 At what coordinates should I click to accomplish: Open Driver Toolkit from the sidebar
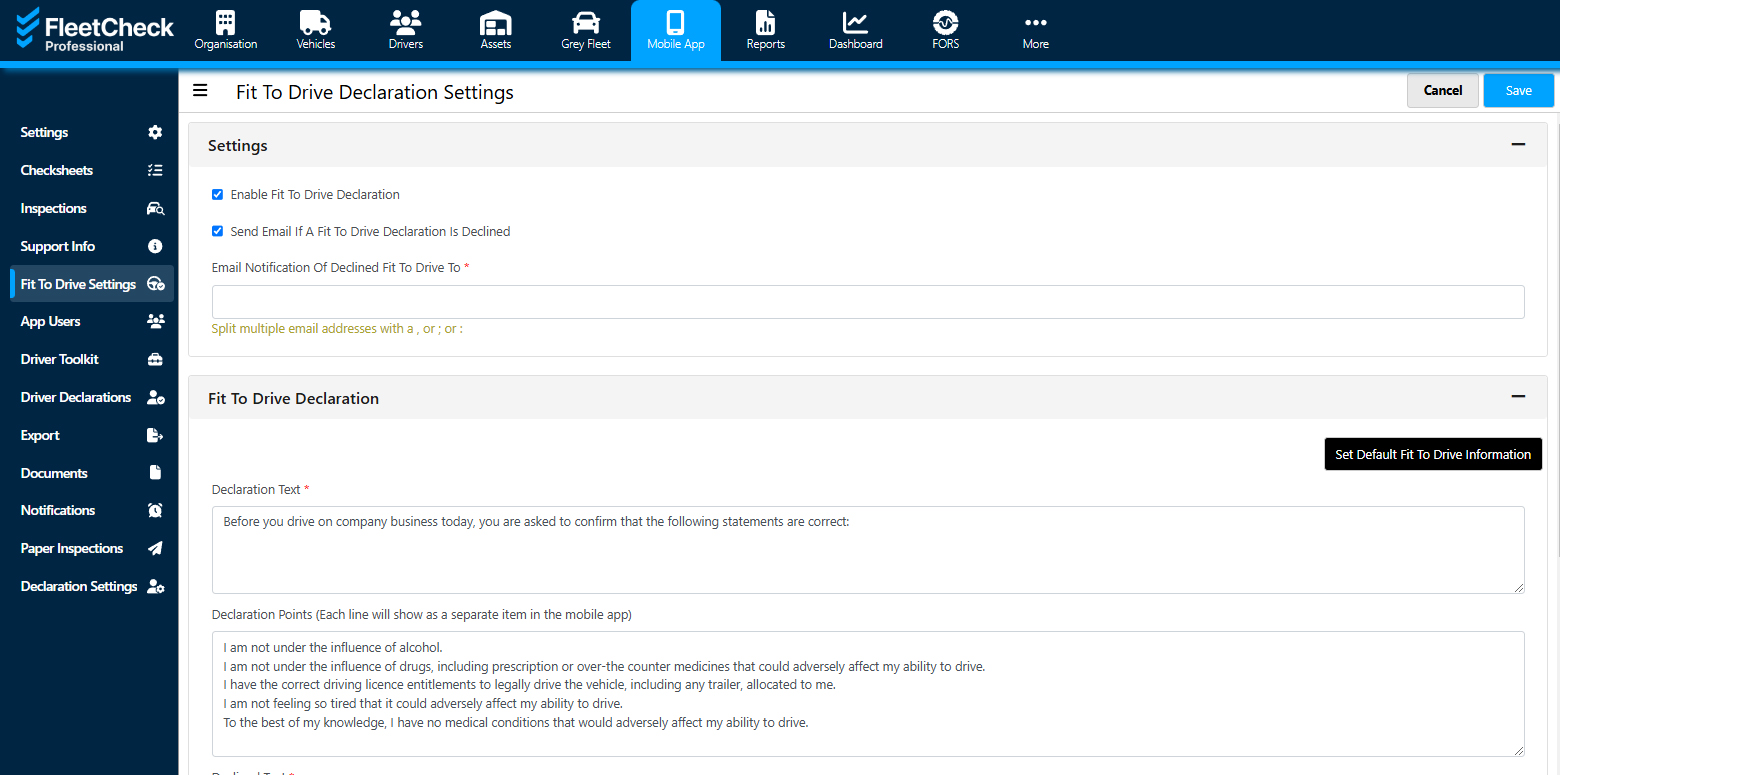point(60,359)
